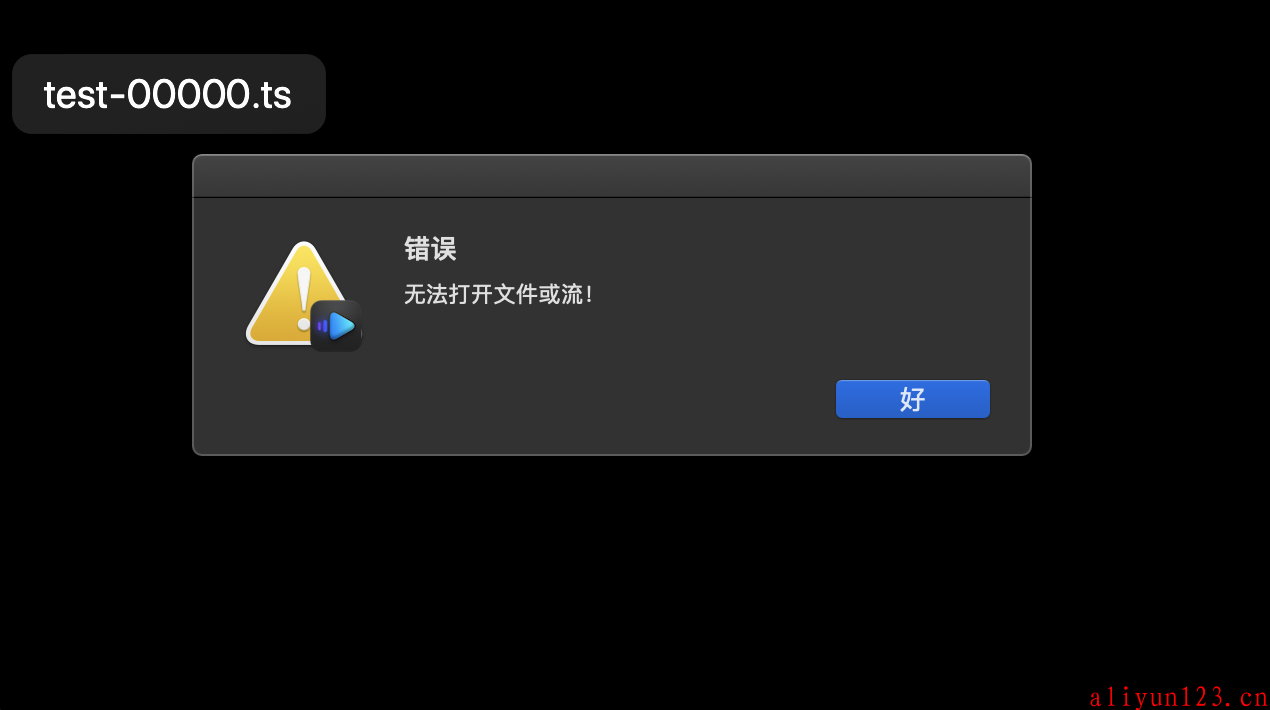Viewport: 1270px width, 710px height.
Task: Click the test-00000.ts file name overlay
Action: pos(168,94)
